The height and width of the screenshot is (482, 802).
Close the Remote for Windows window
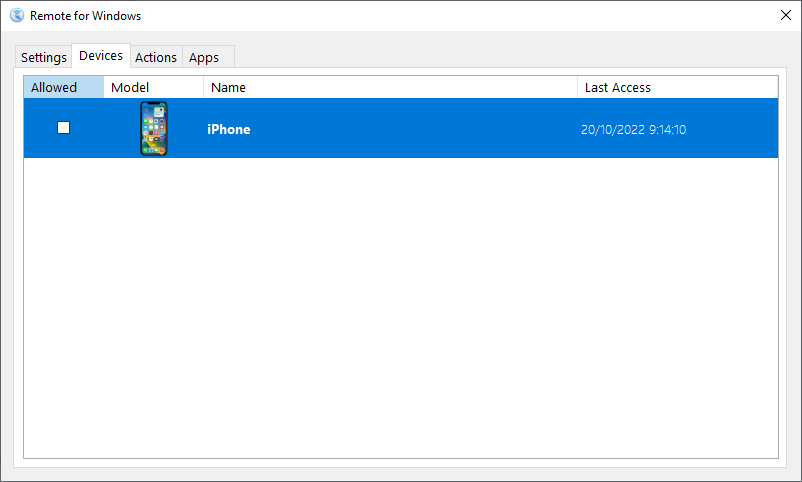pos(785,16)
